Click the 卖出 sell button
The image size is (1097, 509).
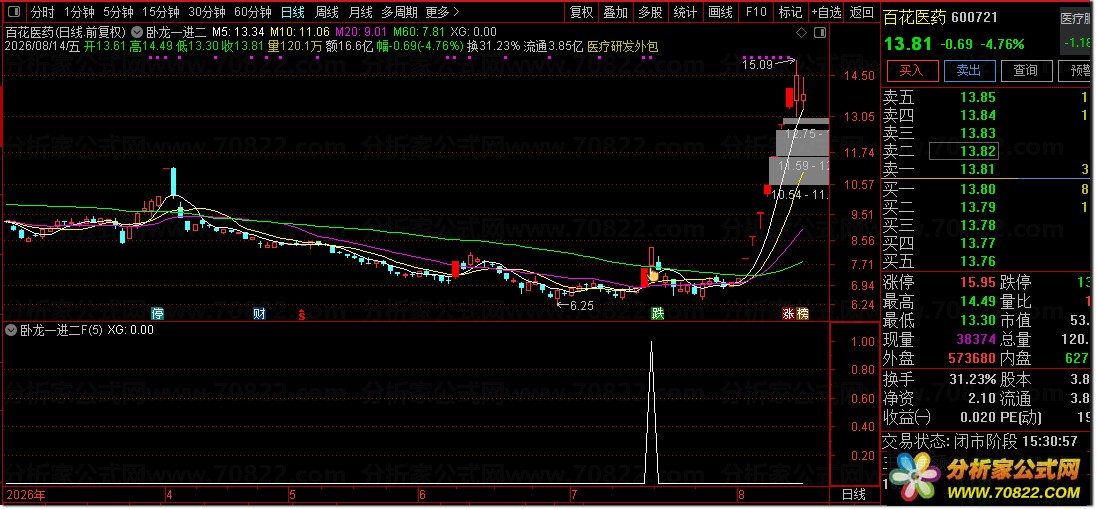click(x=968, y=70)
